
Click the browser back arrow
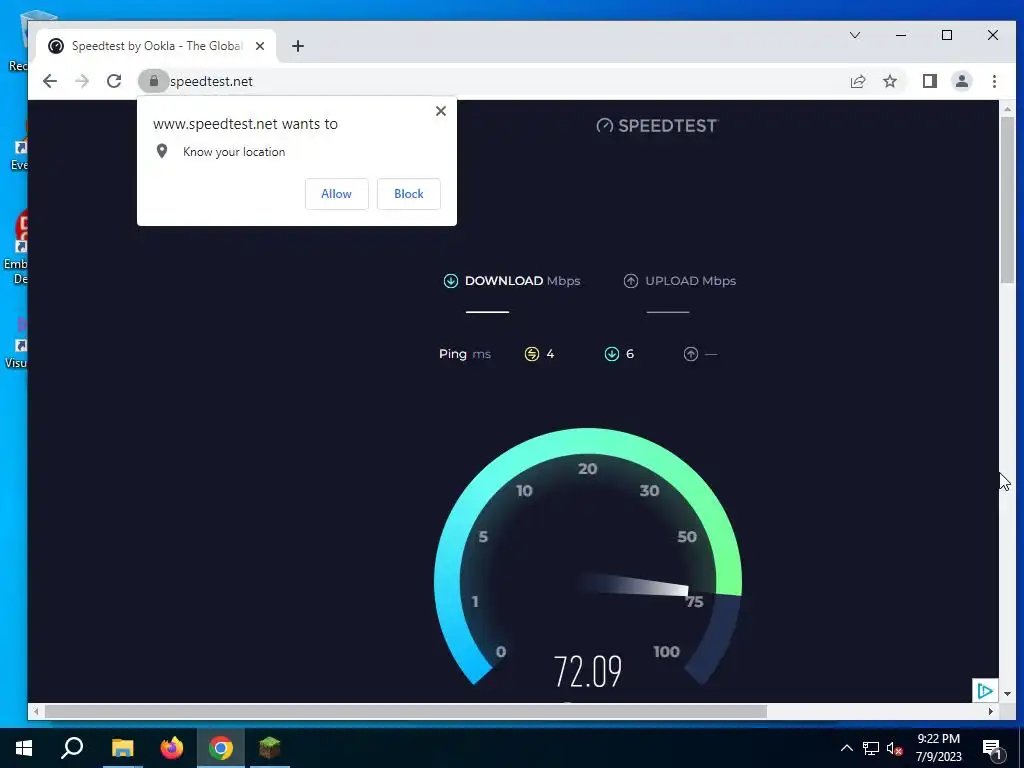(x=50, y=81)
